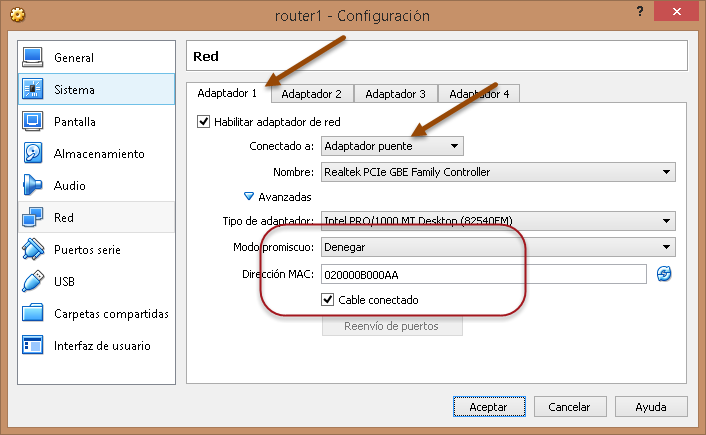The image size is (706, 435).
Task: Open the Audio speaker icon
Action: [x=33, y=185]
